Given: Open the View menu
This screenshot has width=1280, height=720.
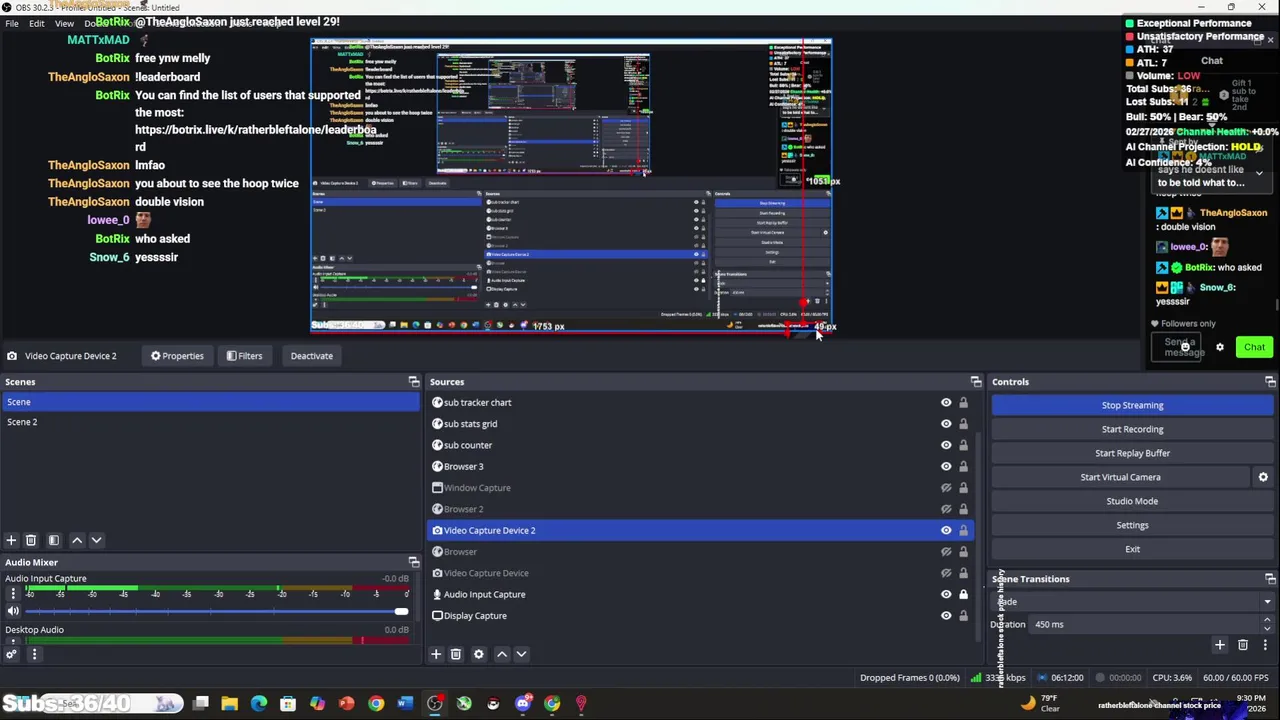Looking at the screenshot, I should tap(64, 23).
